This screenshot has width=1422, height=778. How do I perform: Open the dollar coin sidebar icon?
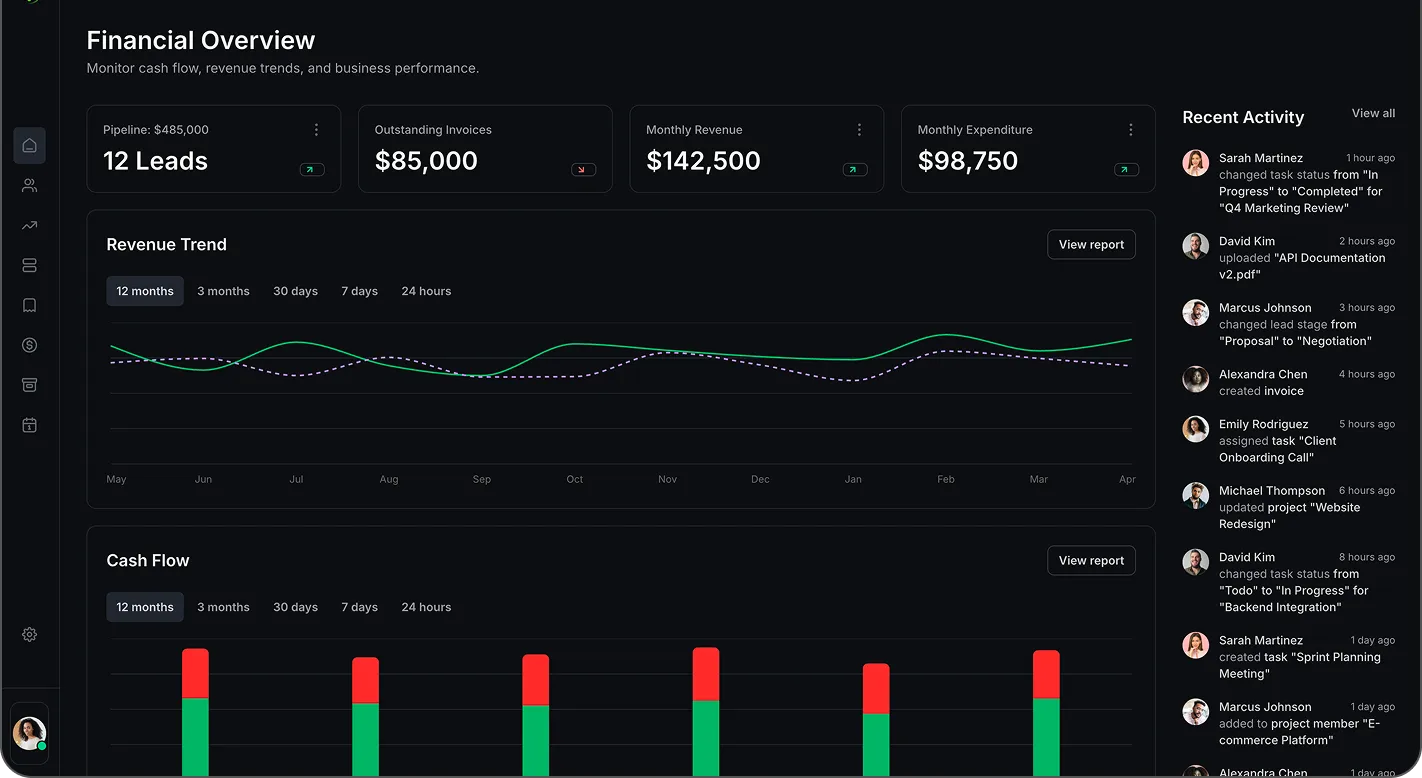pyautogui.click(x=29, y=346)
